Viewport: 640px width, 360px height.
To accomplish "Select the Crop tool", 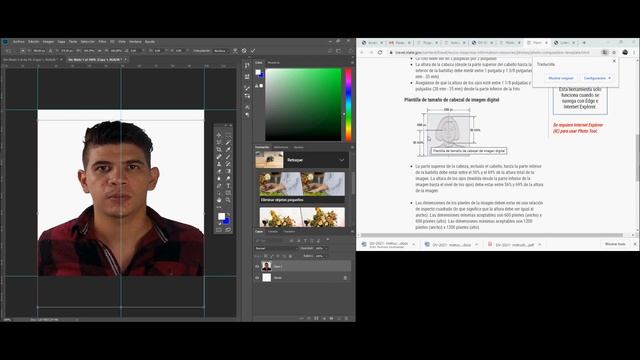I will (x=219, y=149).
